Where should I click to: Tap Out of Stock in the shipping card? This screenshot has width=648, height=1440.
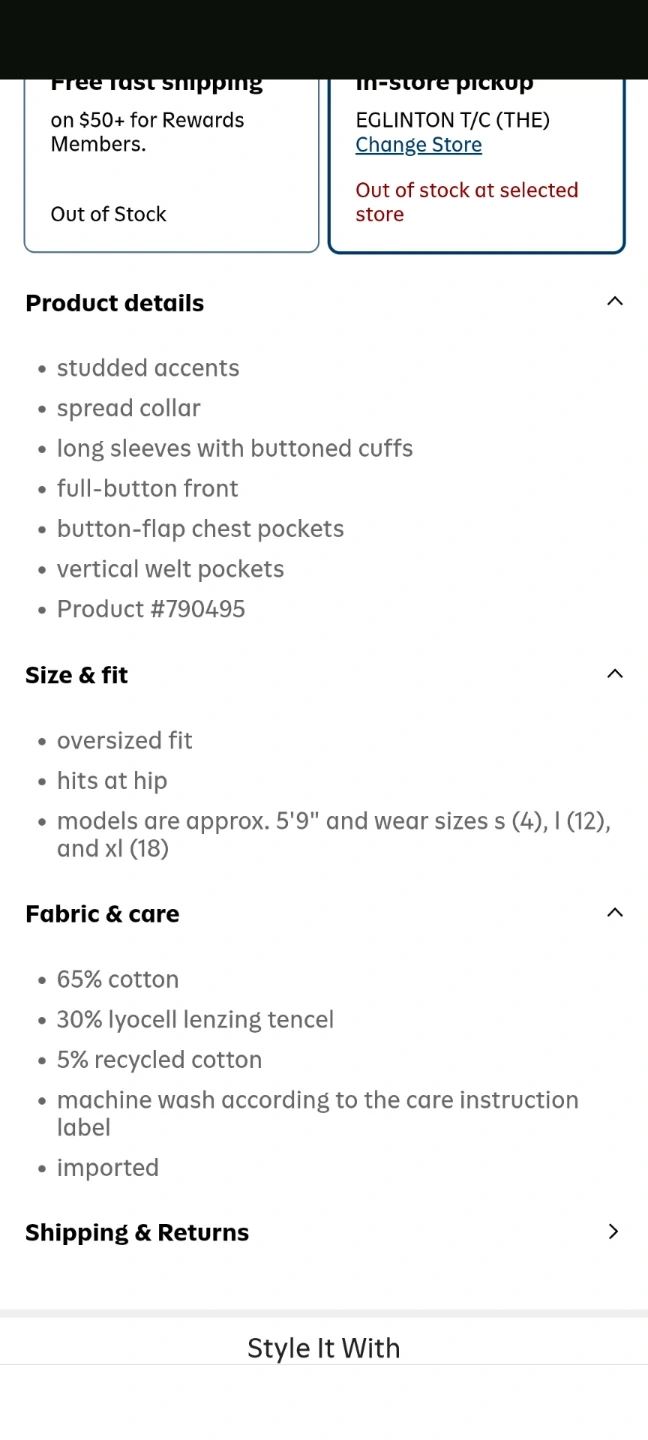(x=108, y=214)
